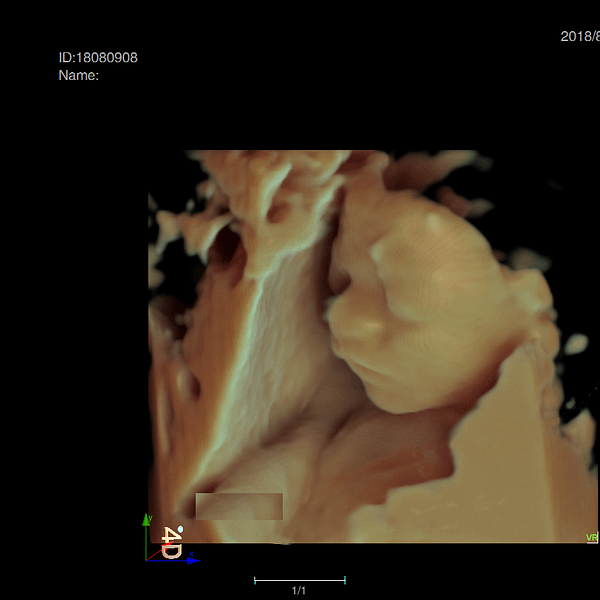Click the center of the 3D rendered ultrasound image
The image size is (600, 600).
[x=365, y=346]
